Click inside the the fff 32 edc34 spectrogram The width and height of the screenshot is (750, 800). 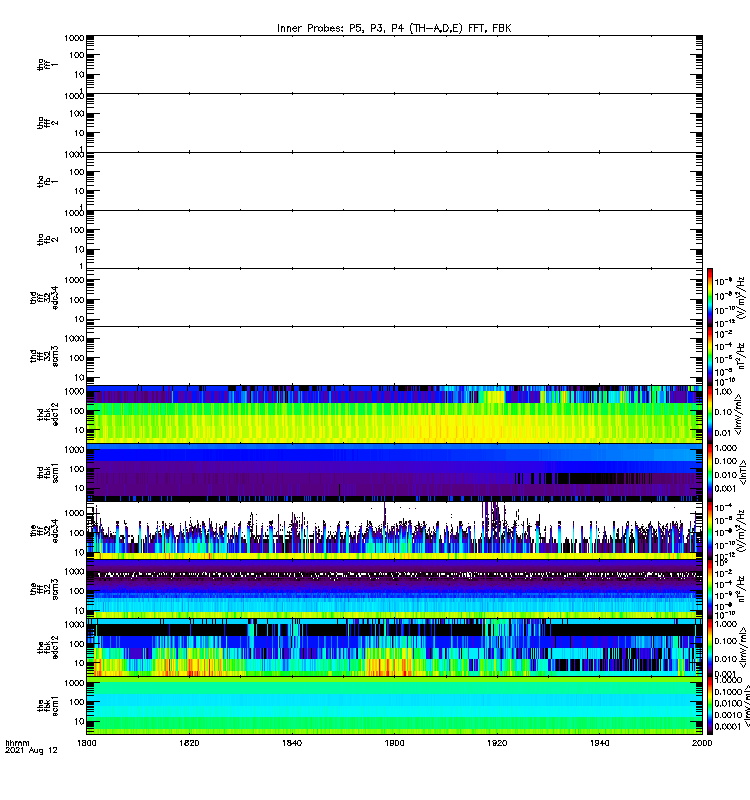tap(394, 531)
